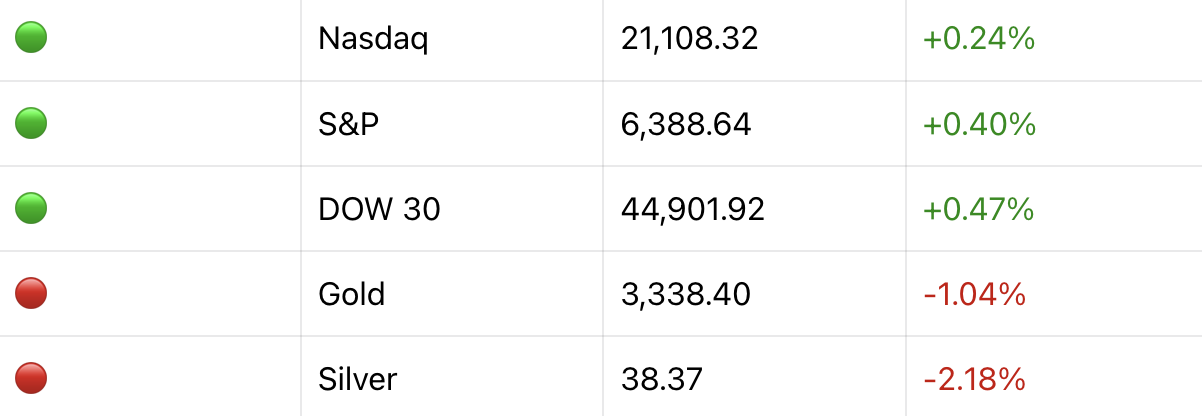Click the green status dot beside S&P
The width and height of the screenshot is (1202, 416).
click(x=32, y=124)
